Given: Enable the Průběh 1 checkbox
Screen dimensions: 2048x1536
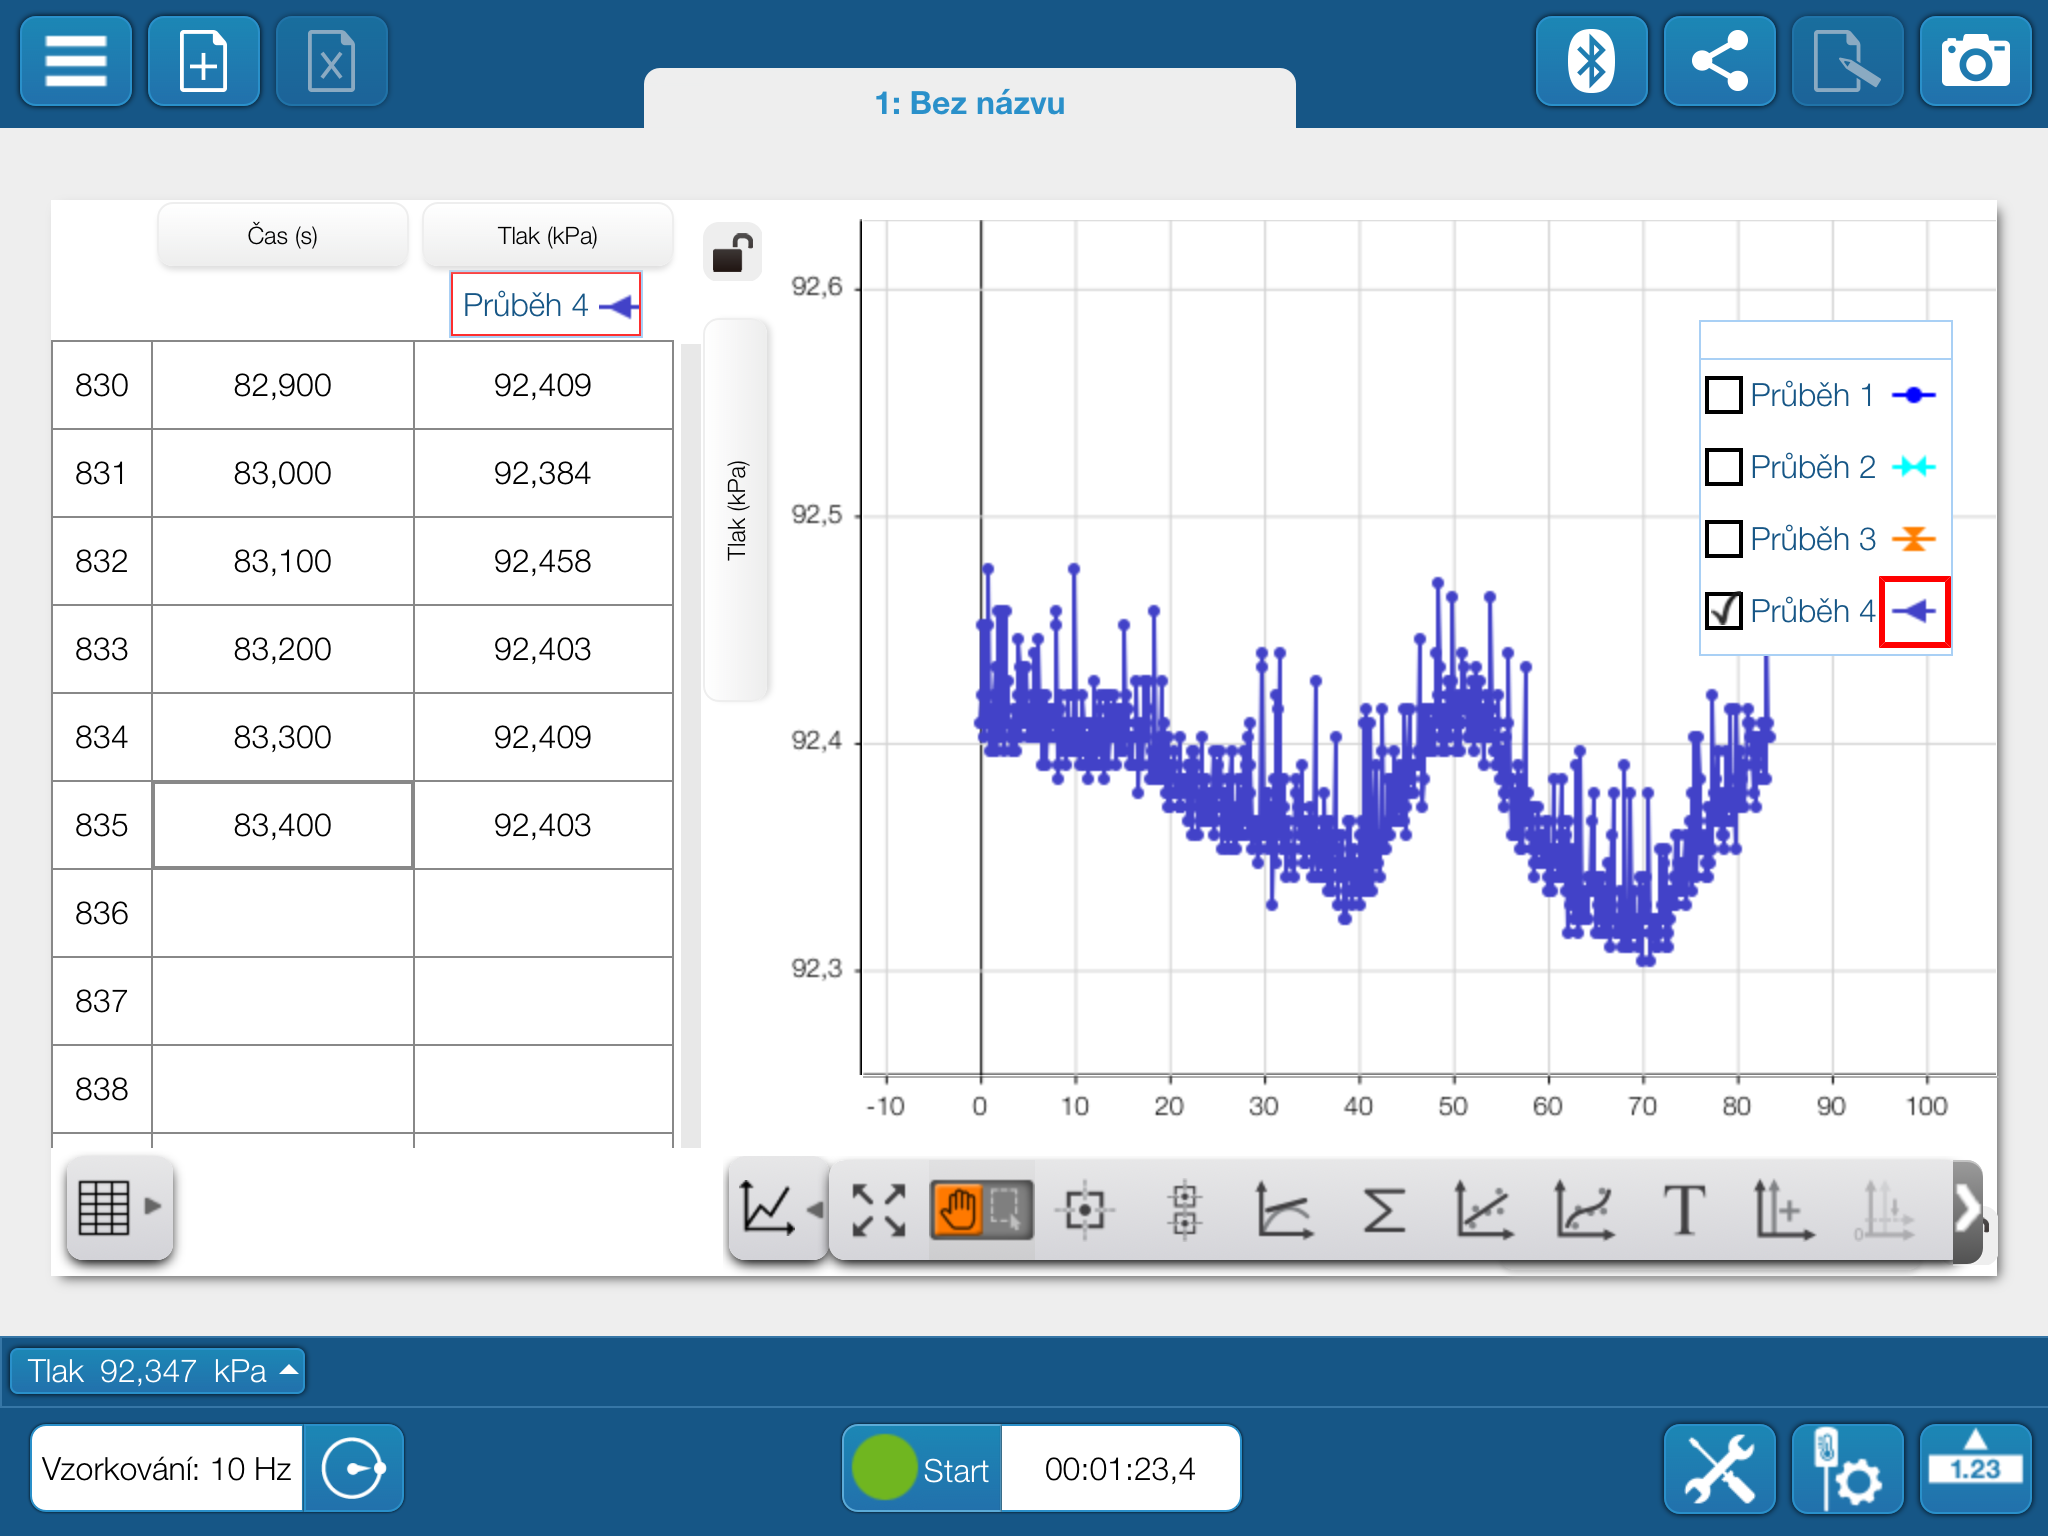Looking at the screenshot, I should (1723, 395).
